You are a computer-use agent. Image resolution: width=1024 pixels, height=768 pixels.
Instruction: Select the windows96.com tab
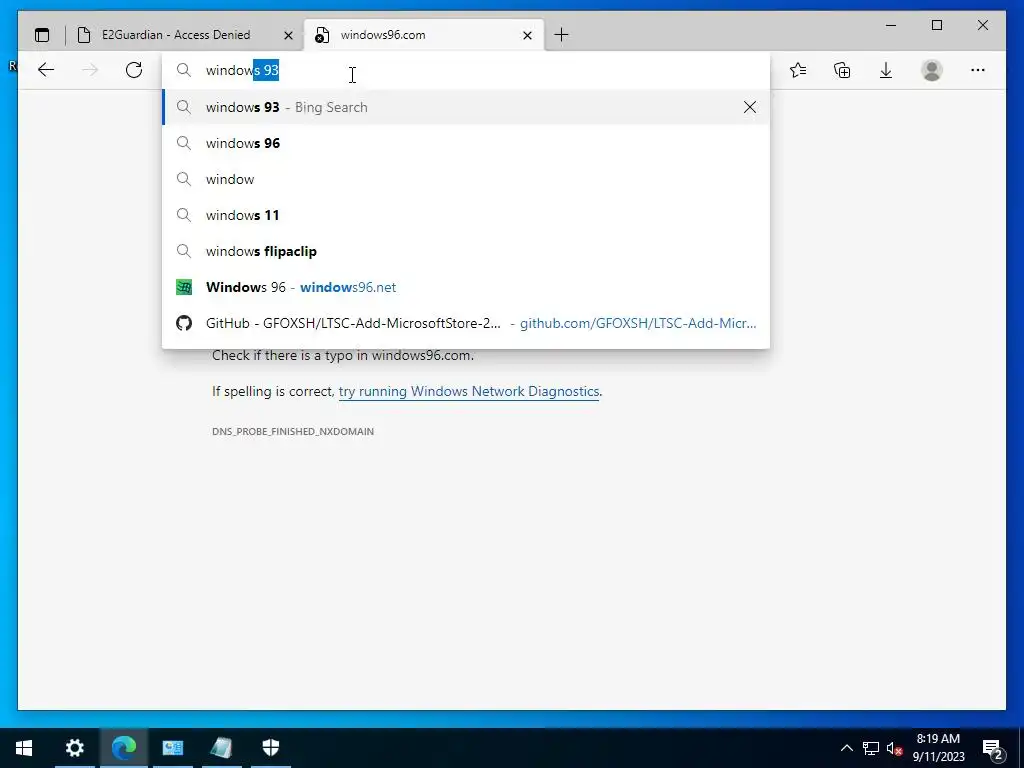point(424,35)
